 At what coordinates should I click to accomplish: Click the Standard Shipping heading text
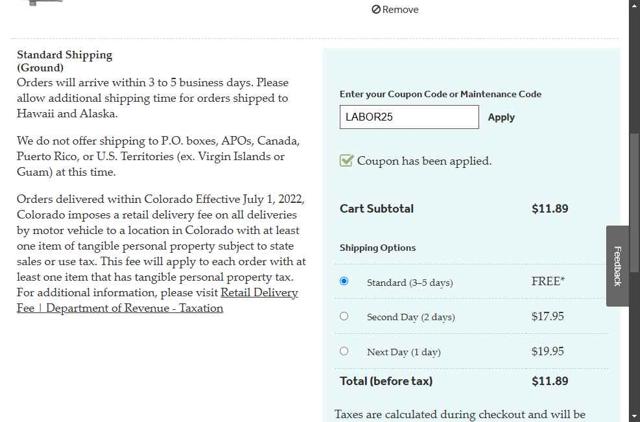click(65, 55)
